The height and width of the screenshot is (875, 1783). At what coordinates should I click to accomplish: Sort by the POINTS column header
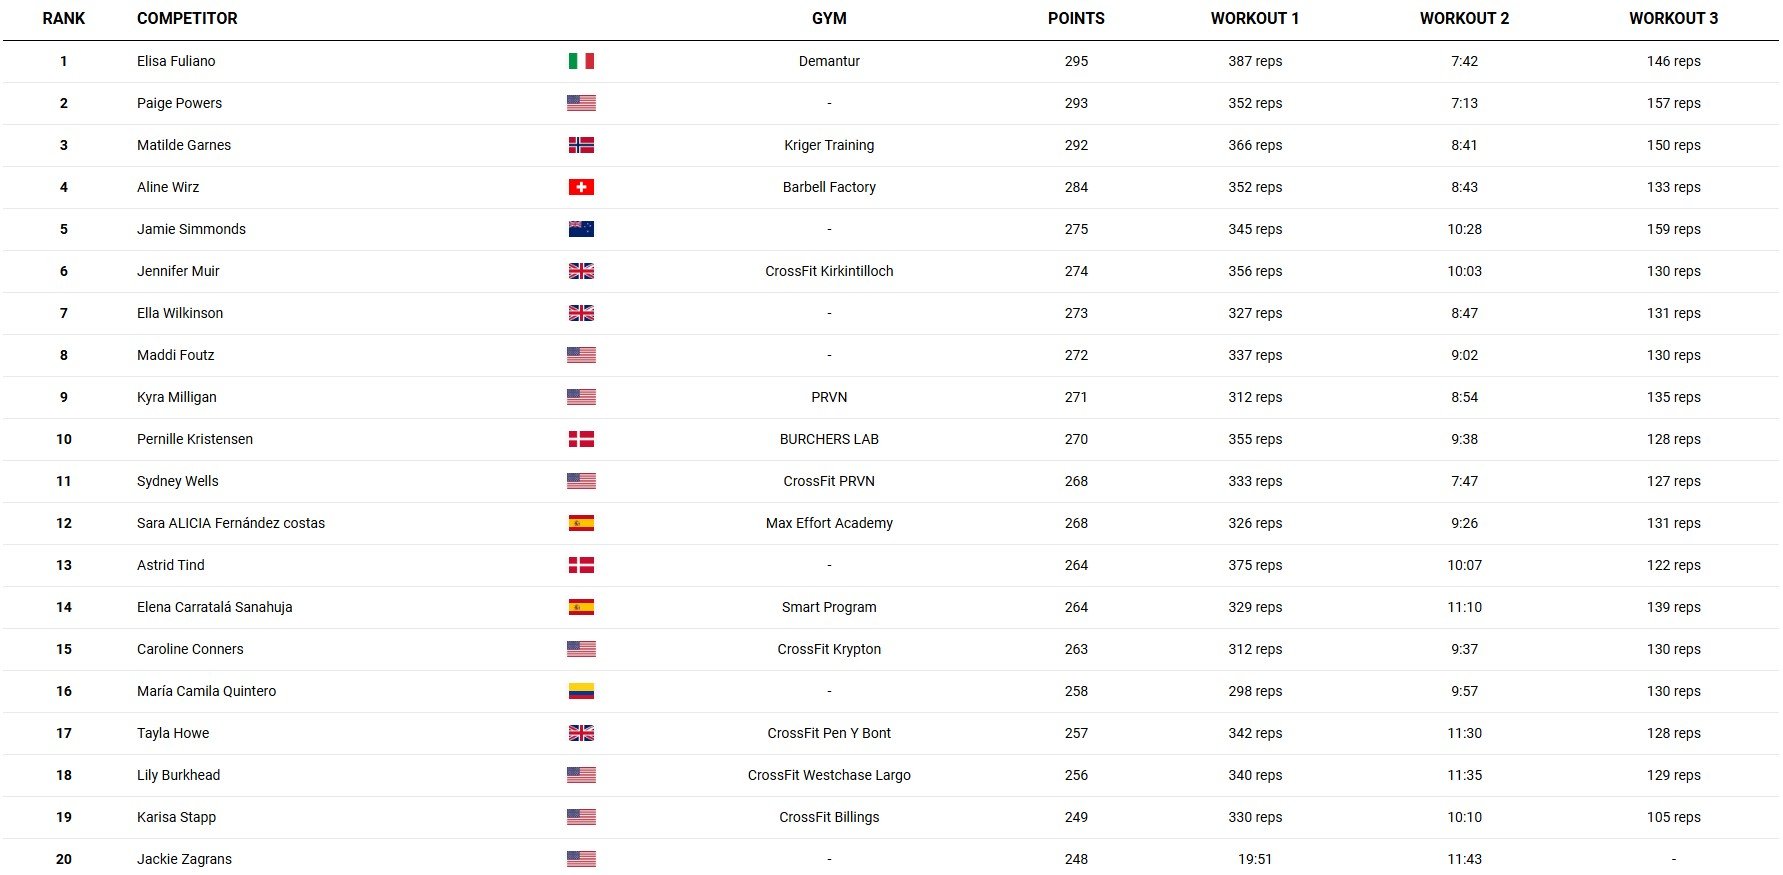1076,18
